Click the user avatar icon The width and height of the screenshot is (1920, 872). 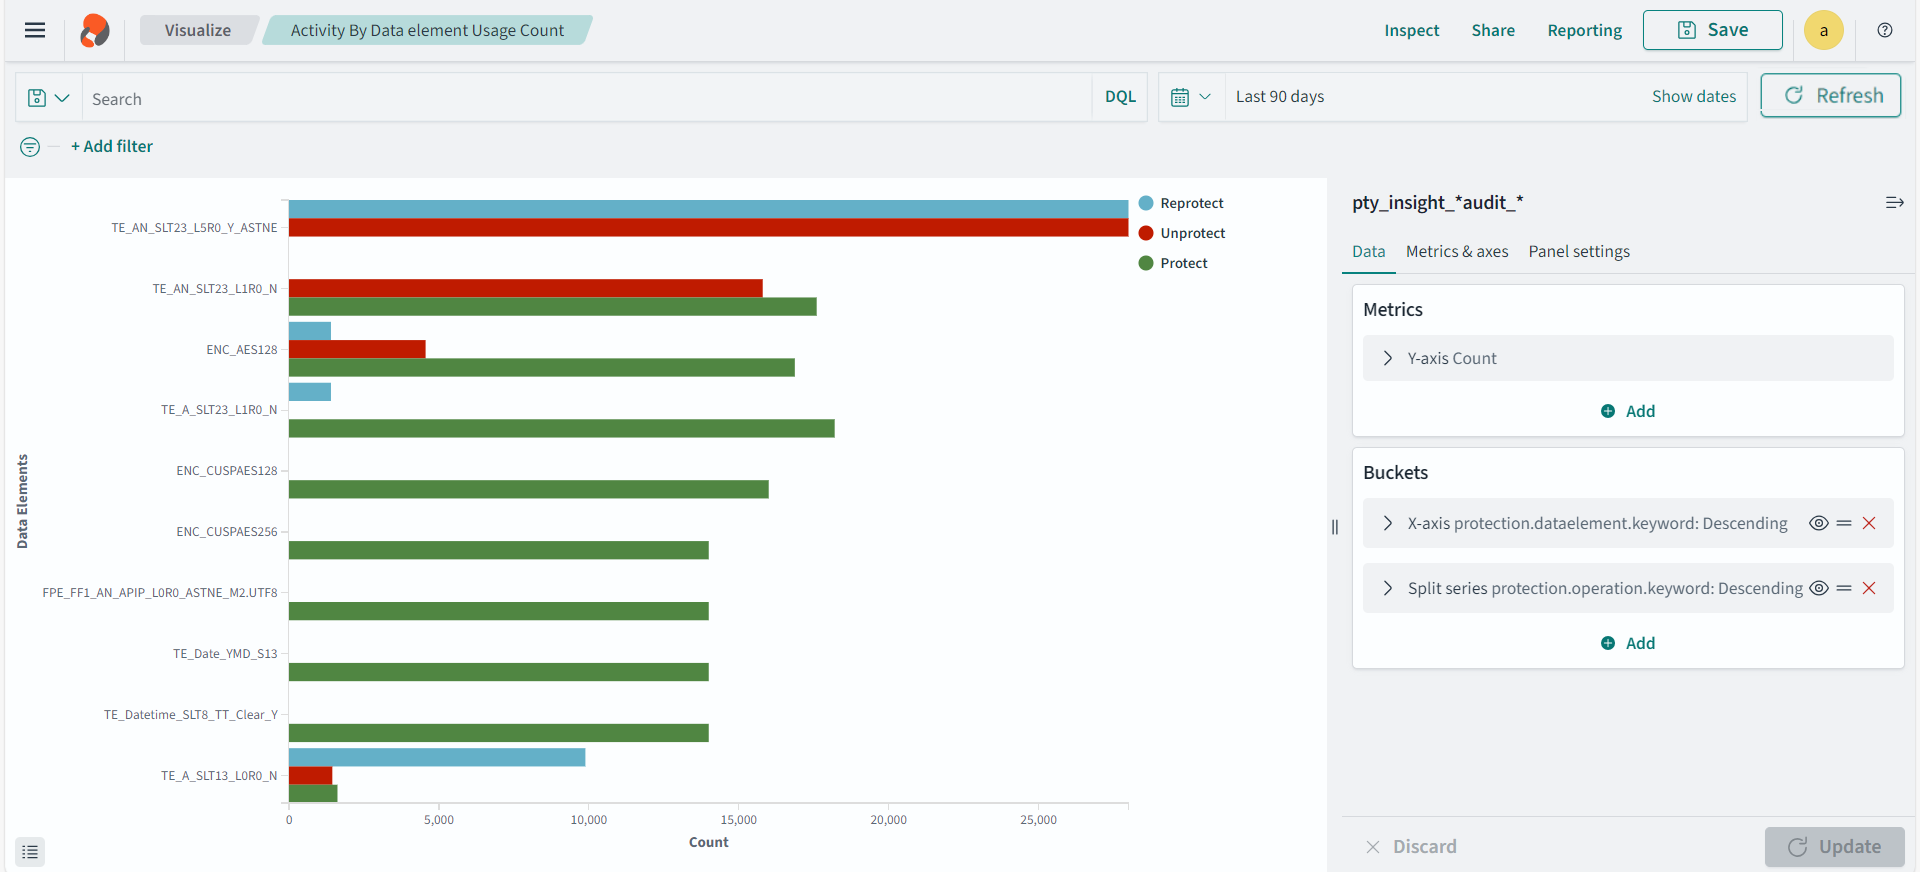[1823, 30]
